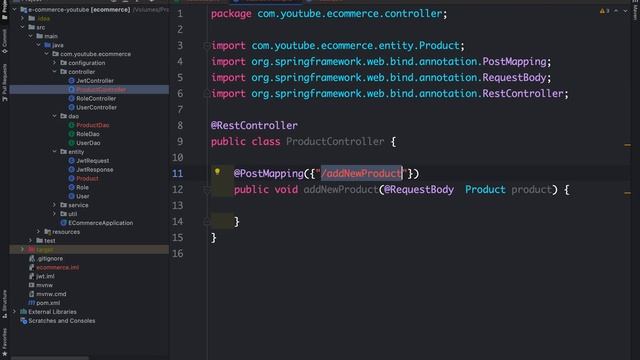Select the ecommerce.iml file
The image size is (640, 360).
coord(58,267)
